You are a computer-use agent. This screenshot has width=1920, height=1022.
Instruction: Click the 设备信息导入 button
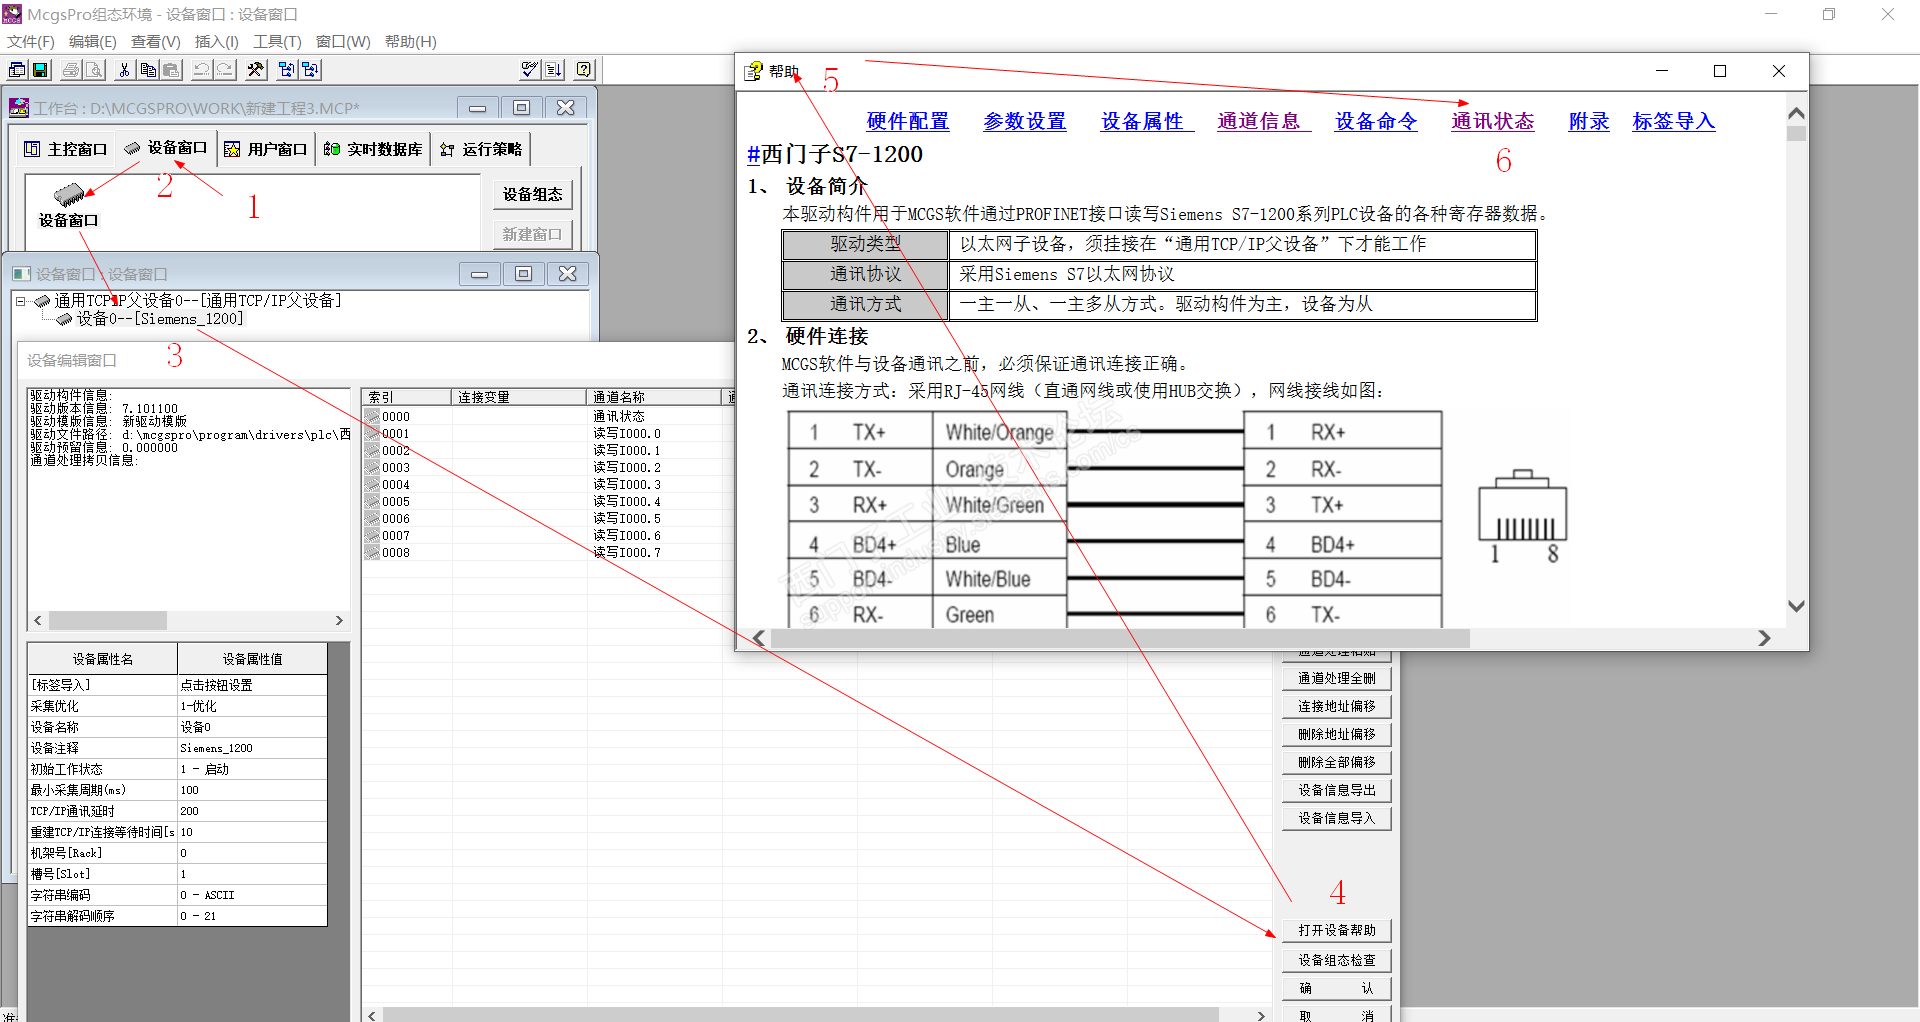click(1337, 818)
